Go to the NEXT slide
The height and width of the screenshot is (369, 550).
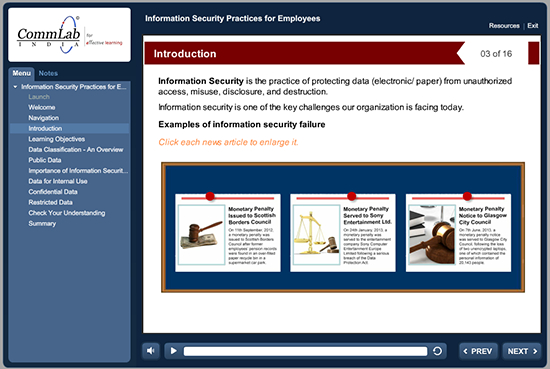[x=522, y=351]
